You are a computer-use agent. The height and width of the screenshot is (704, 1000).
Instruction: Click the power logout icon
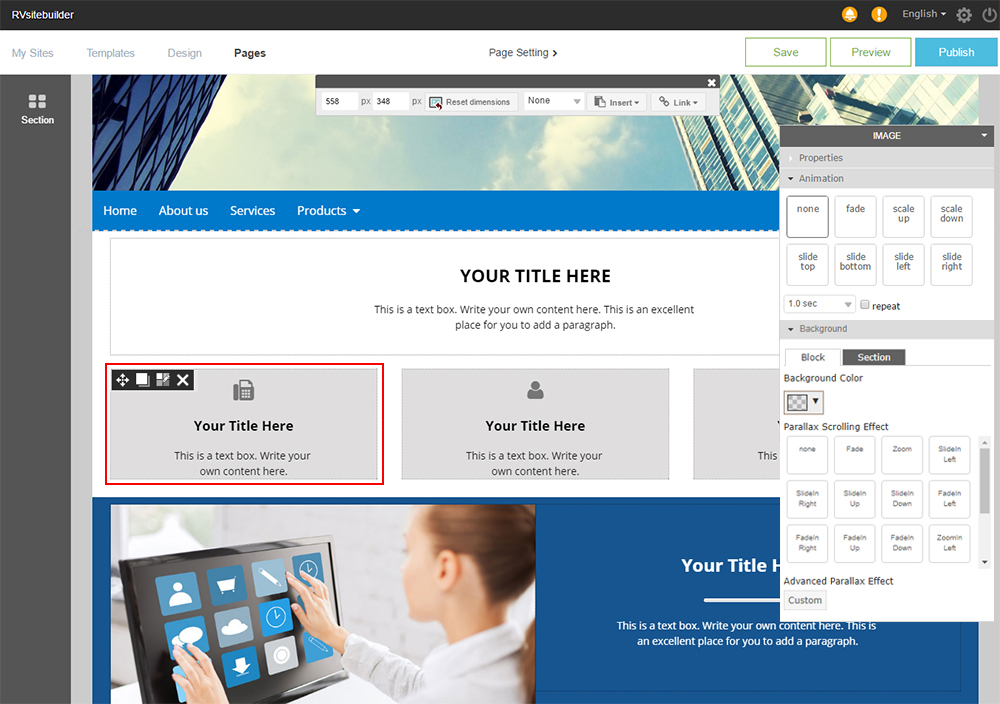[989, 15]
